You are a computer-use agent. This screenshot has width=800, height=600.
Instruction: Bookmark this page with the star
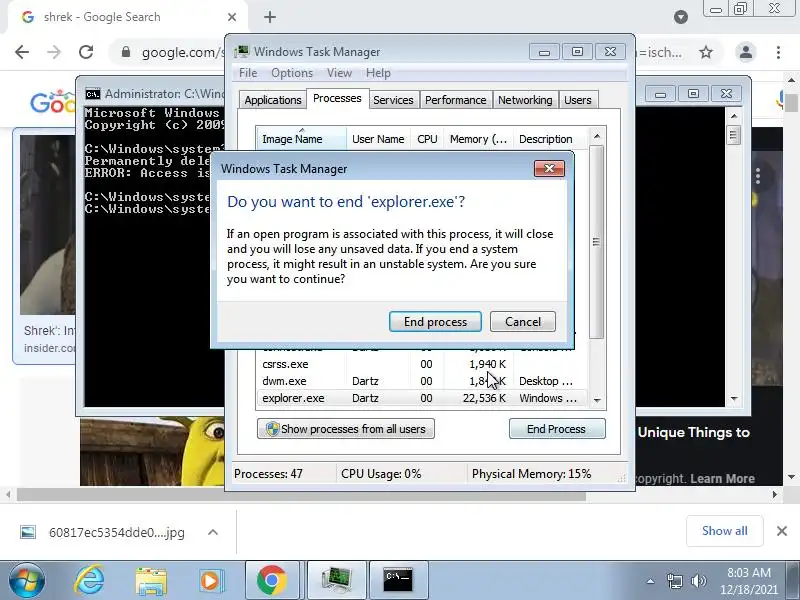click(706, 52)
